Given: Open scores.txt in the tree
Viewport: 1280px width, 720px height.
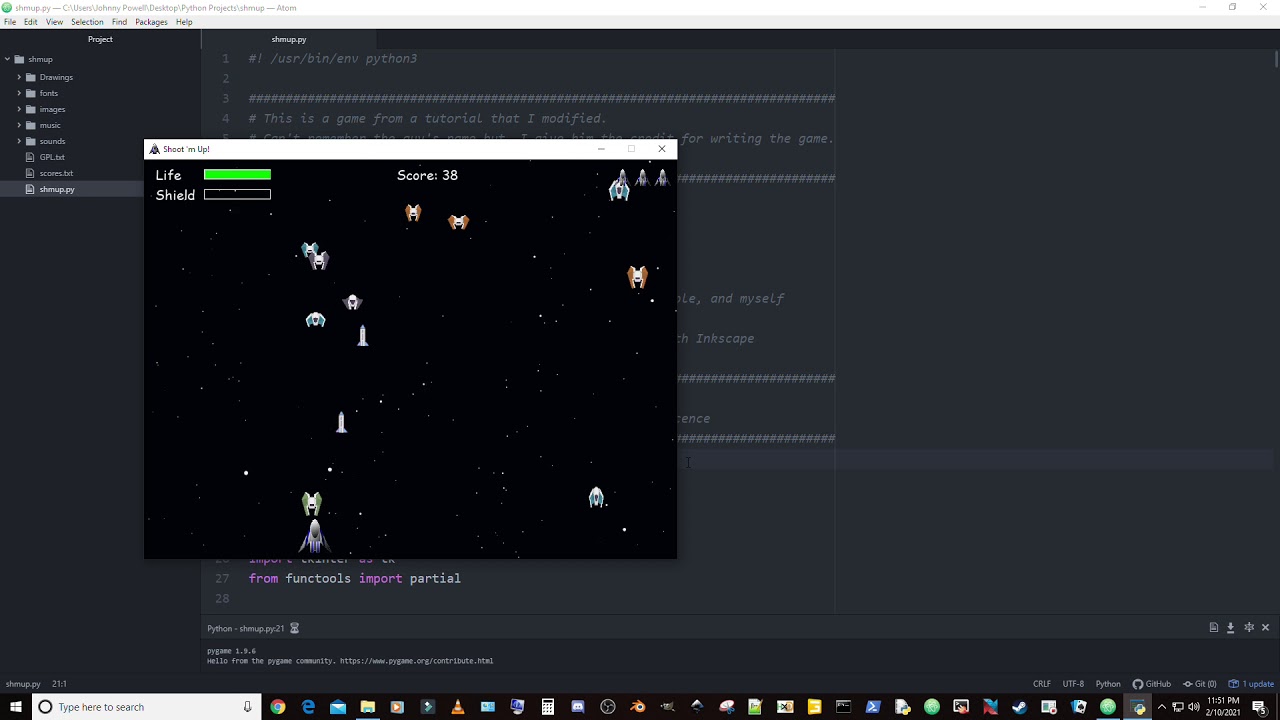Looking at the screenshot, I should pos(56,173).
